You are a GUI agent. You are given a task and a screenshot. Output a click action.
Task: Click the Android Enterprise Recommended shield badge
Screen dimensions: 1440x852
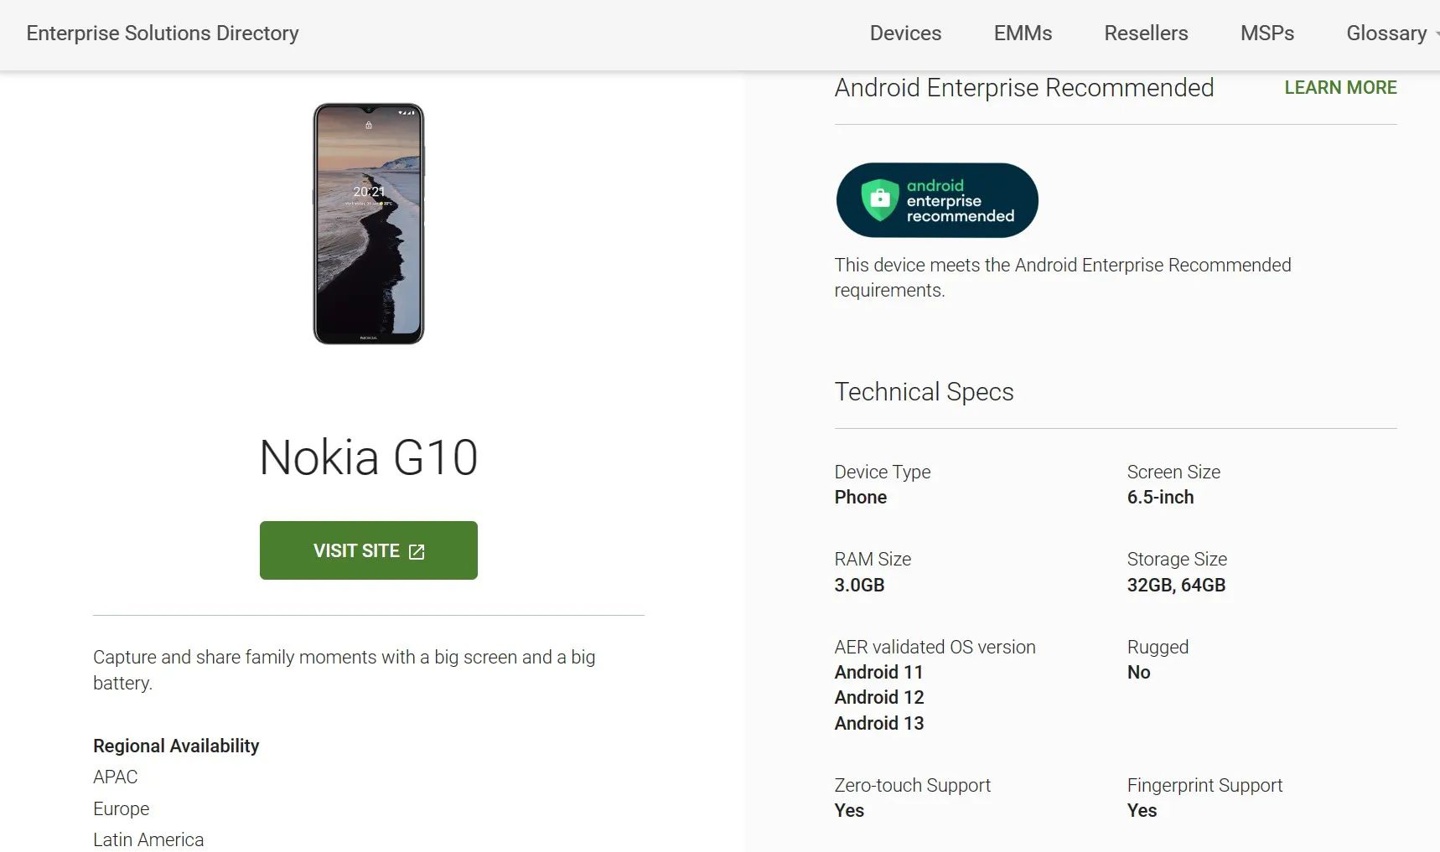click(936, 200)
